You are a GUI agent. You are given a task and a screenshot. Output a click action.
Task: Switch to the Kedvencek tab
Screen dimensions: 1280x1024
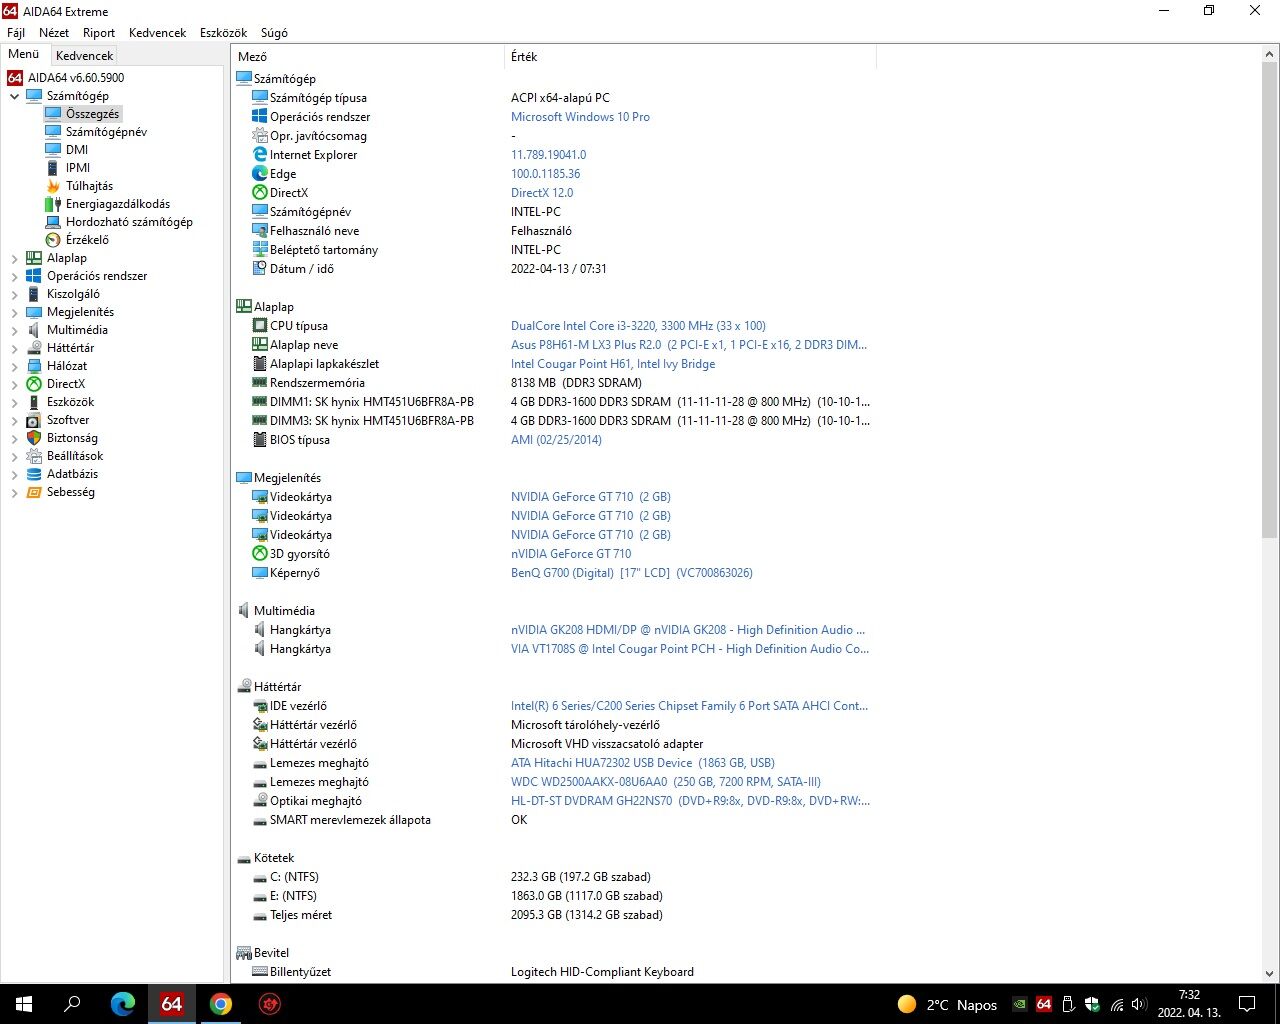(84, 56)
